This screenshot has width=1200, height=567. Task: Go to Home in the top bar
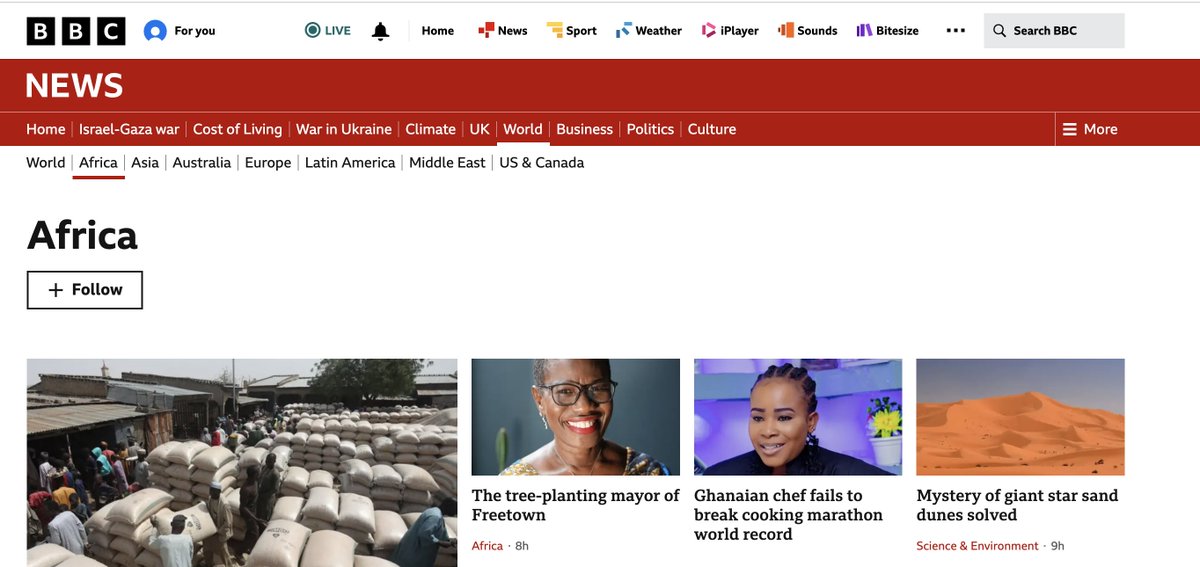coord(438,31)
